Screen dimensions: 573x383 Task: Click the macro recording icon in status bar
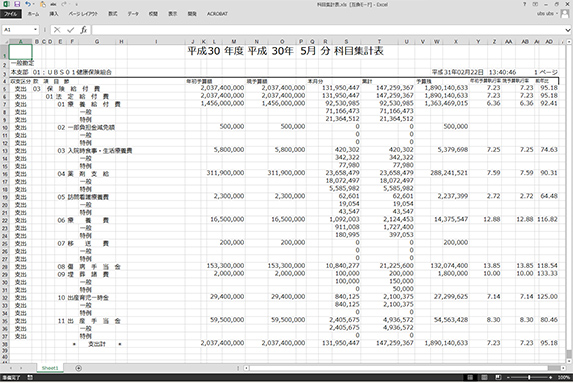point(30,378)
